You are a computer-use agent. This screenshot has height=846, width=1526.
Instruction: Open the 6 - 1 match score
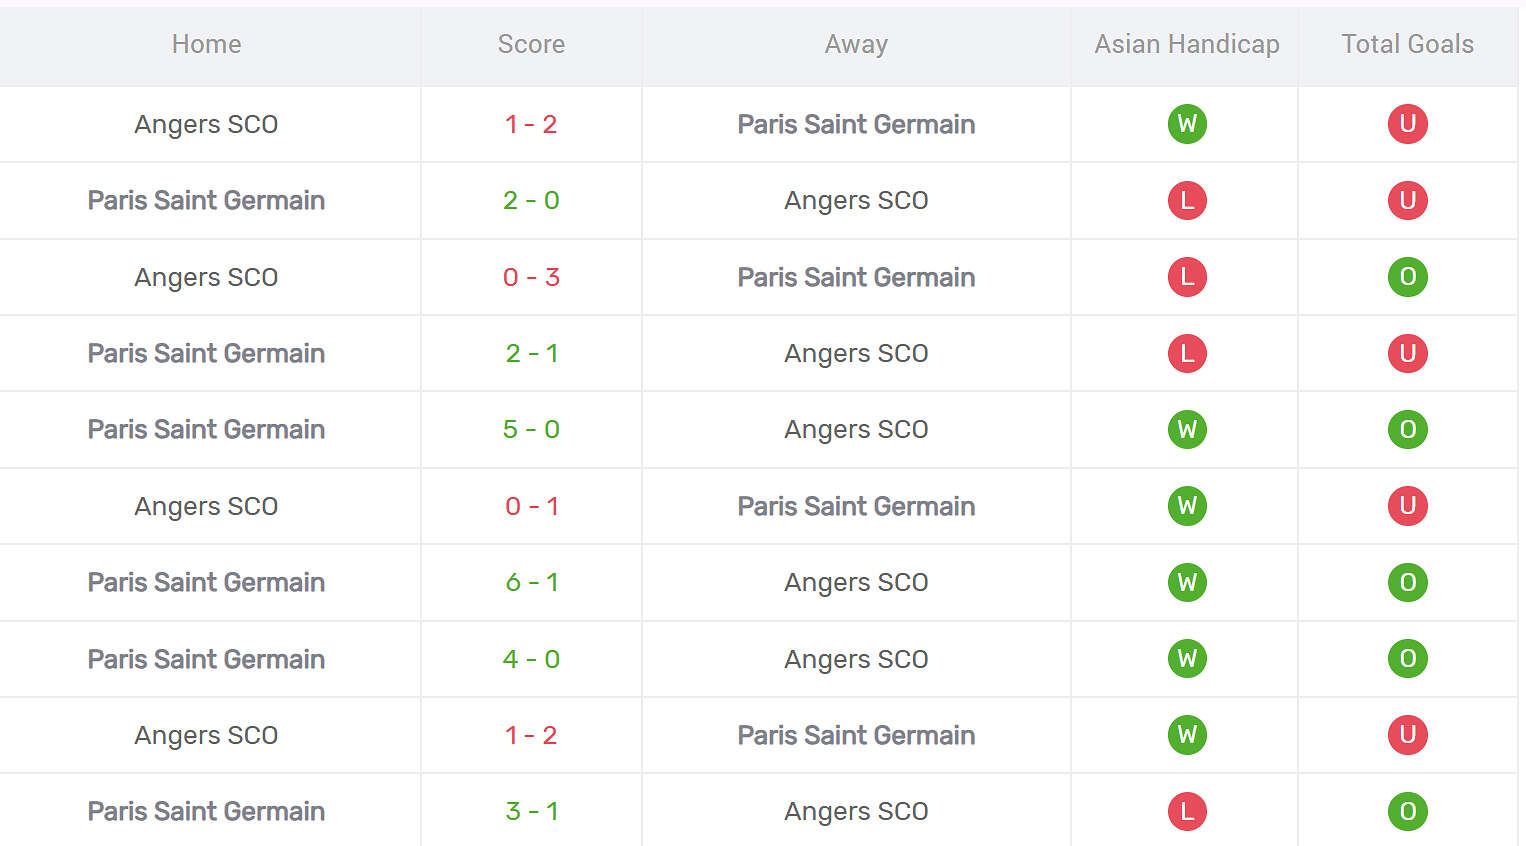pyautogui.click(x=531, y=583)
